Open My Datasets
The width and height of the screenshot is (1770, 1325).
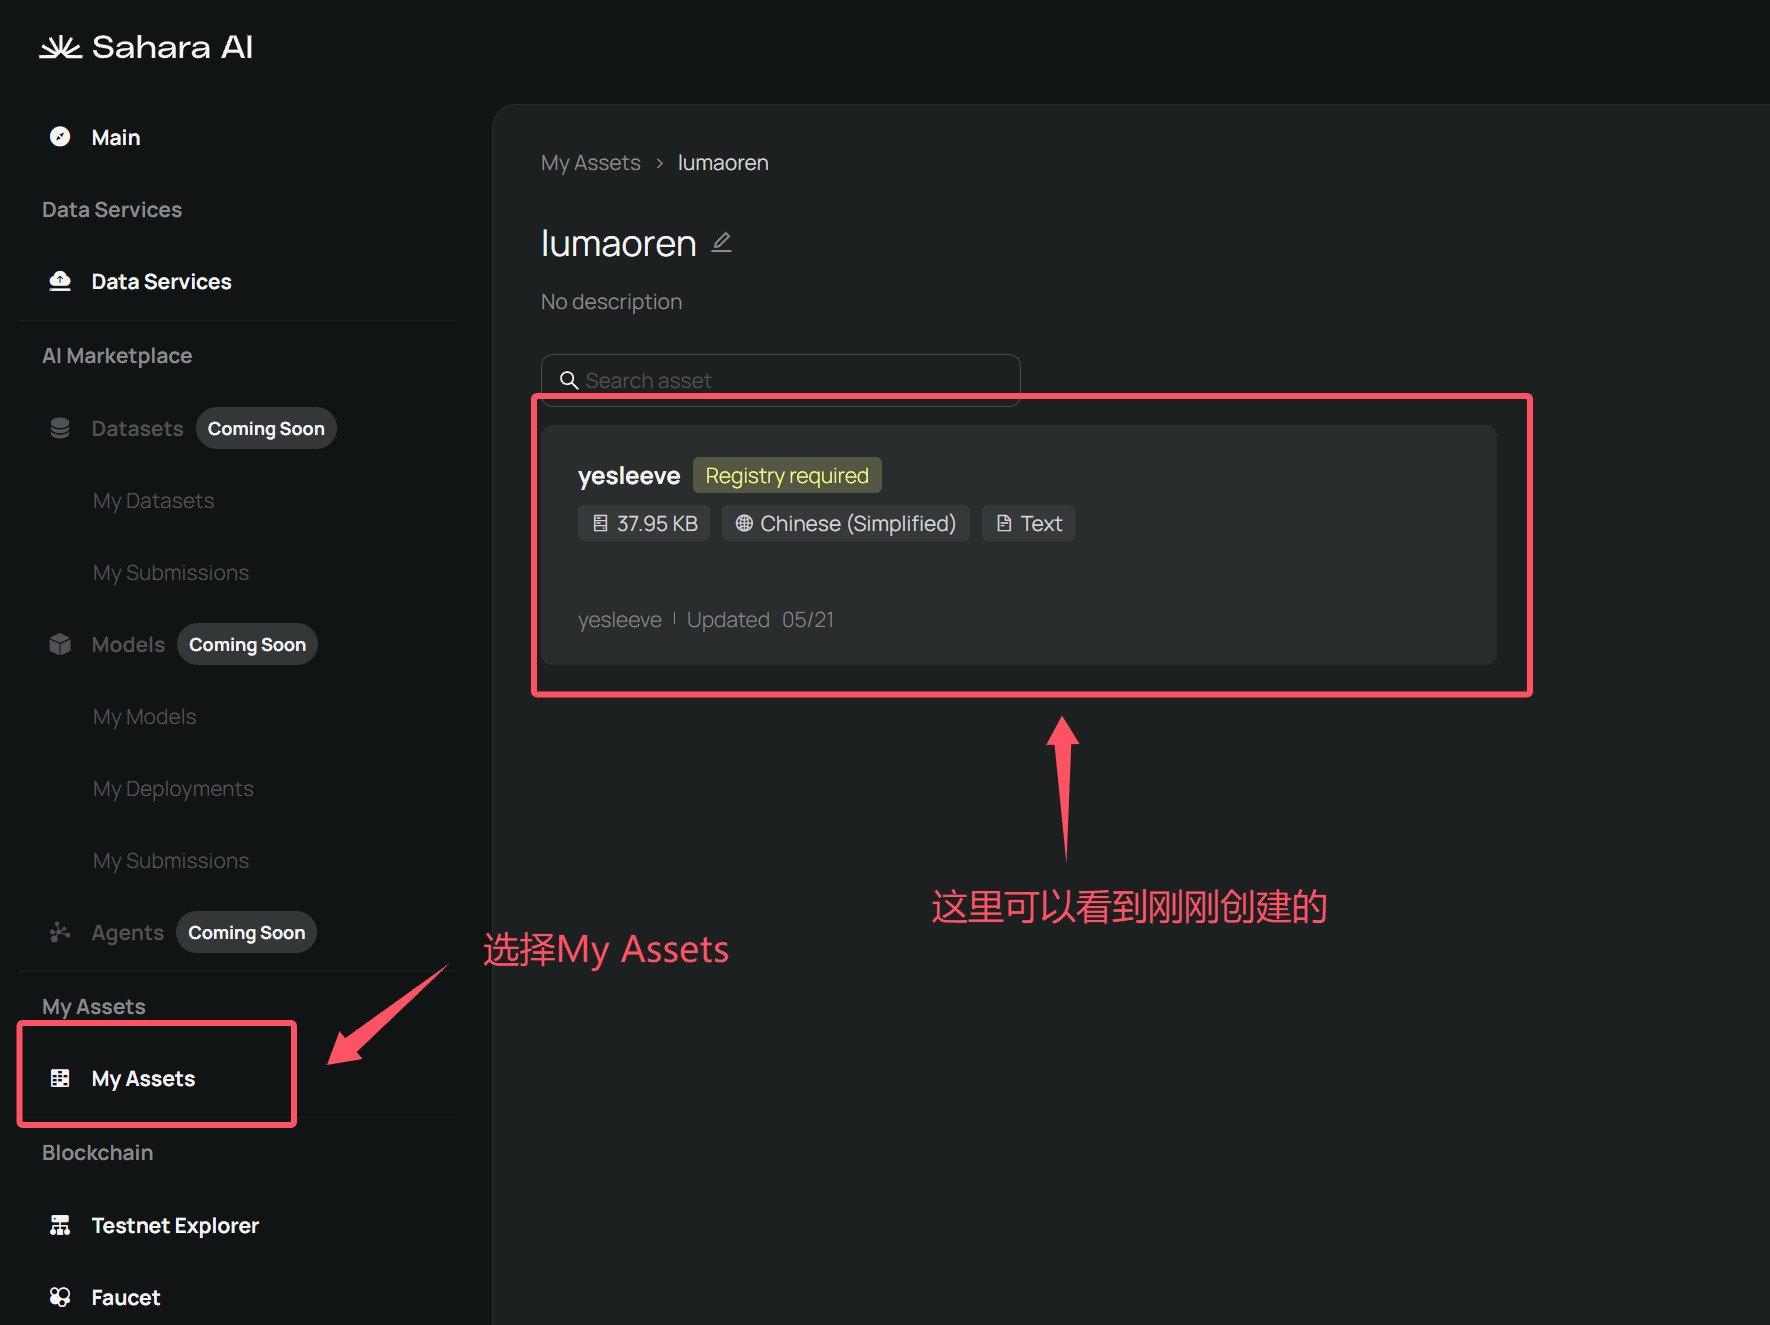pos(153,500)
